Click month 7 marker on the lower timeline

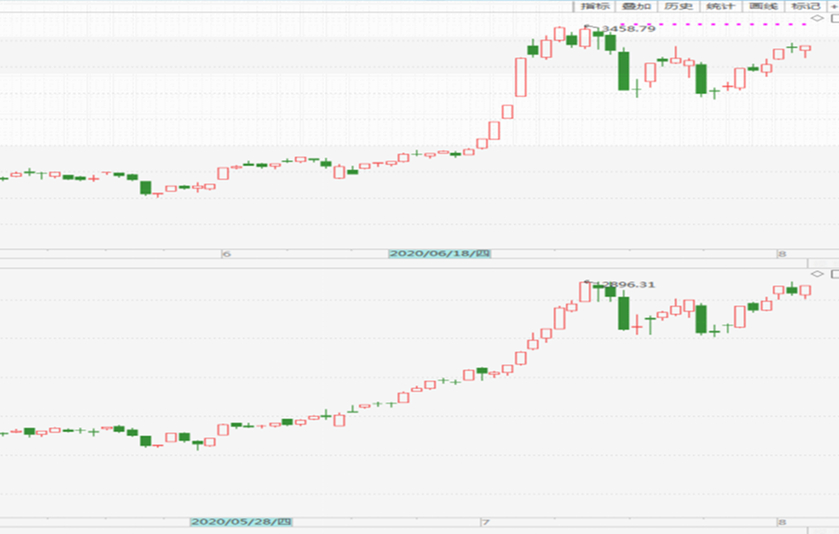(485, 522)
